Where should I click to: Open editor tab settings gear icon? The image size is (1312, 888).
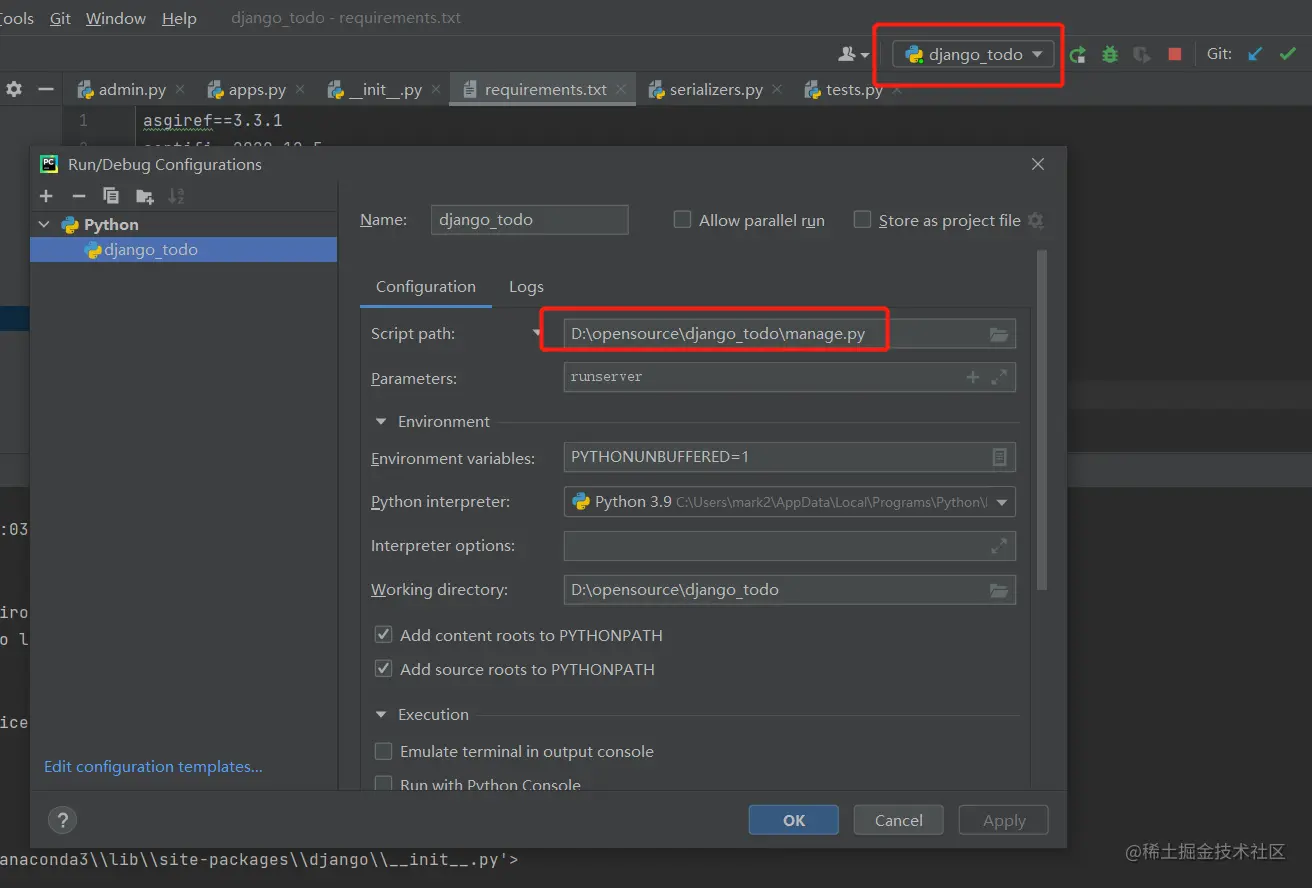tap(14, 89)
